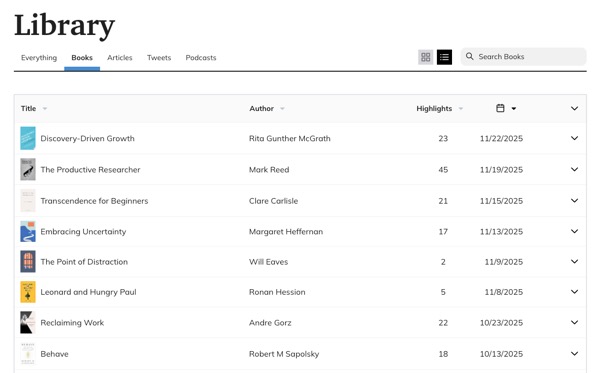Open the book Discovery-Driven Growth
The image size is (600, 373).
point(88,138)
